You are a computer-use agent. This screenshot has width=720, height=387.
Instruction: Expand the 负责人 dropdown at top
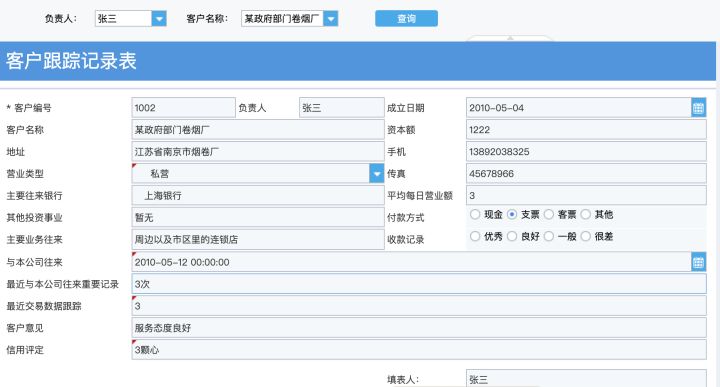[x=159, y=19]
